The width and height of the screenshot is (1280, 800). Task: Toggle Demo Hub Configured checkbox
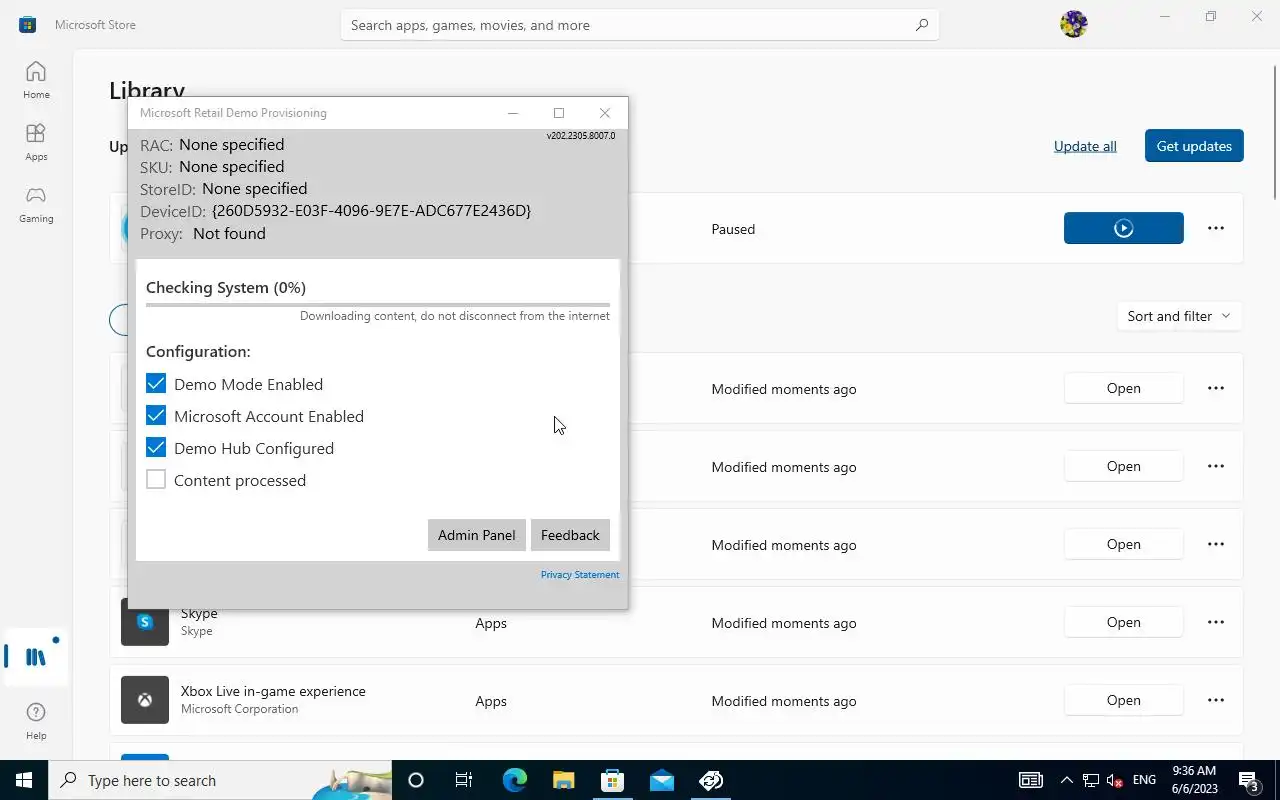point(156,448)
